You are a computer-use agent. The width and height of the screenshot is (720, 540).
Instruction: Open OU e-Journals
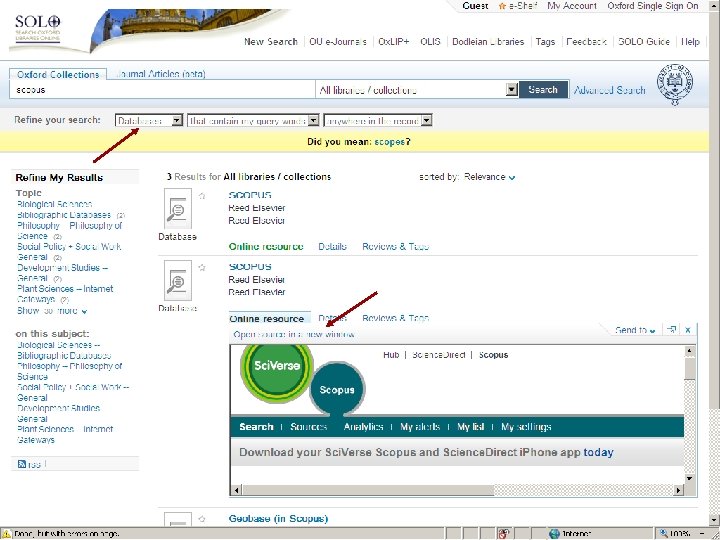coord(338,42)
